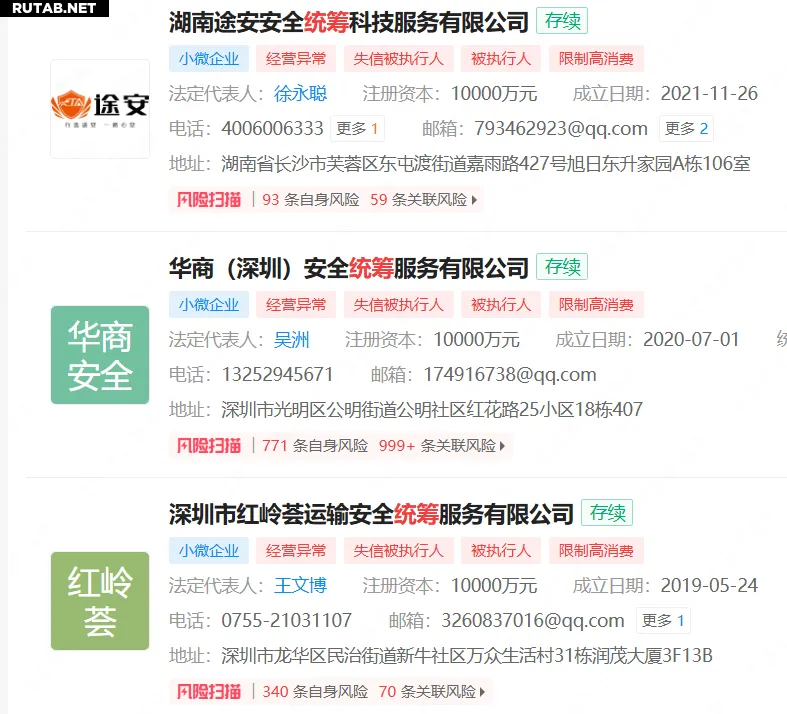
Task: Select founding date 2019-05-24
Action: click(x=709, y=586)
